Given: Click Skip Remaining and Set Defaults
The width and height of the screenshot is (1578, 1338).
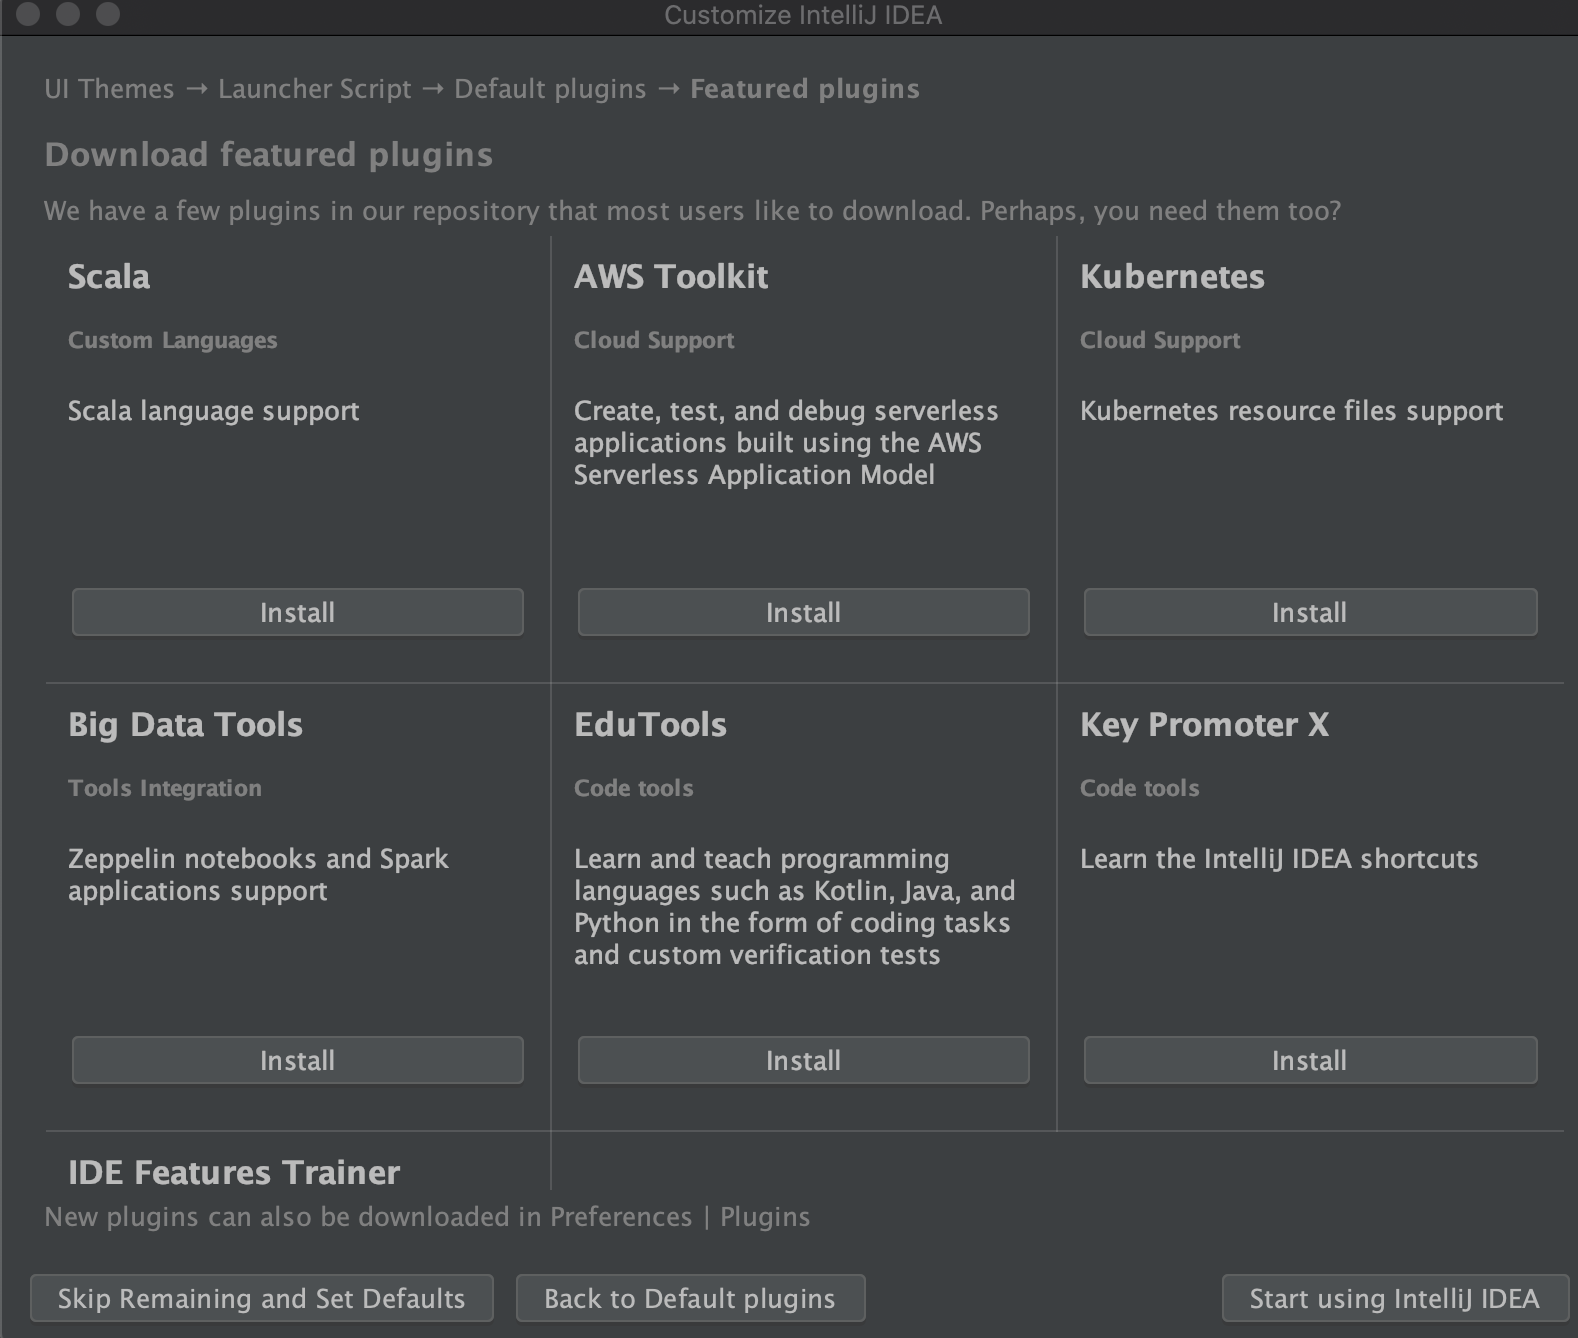Looking at the screenshot, I should [x=262, y=1298].
